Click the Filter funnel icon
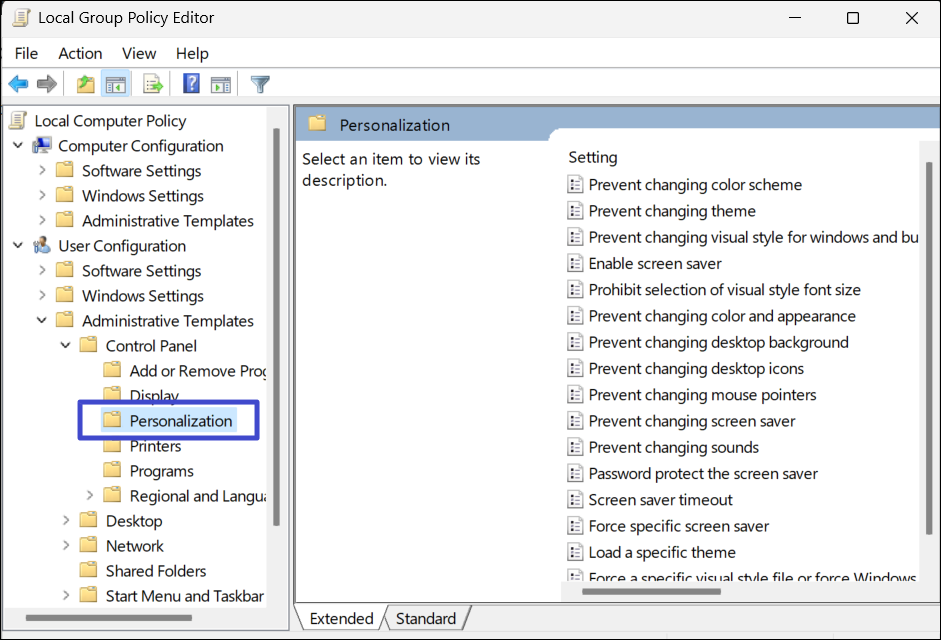 260,84
